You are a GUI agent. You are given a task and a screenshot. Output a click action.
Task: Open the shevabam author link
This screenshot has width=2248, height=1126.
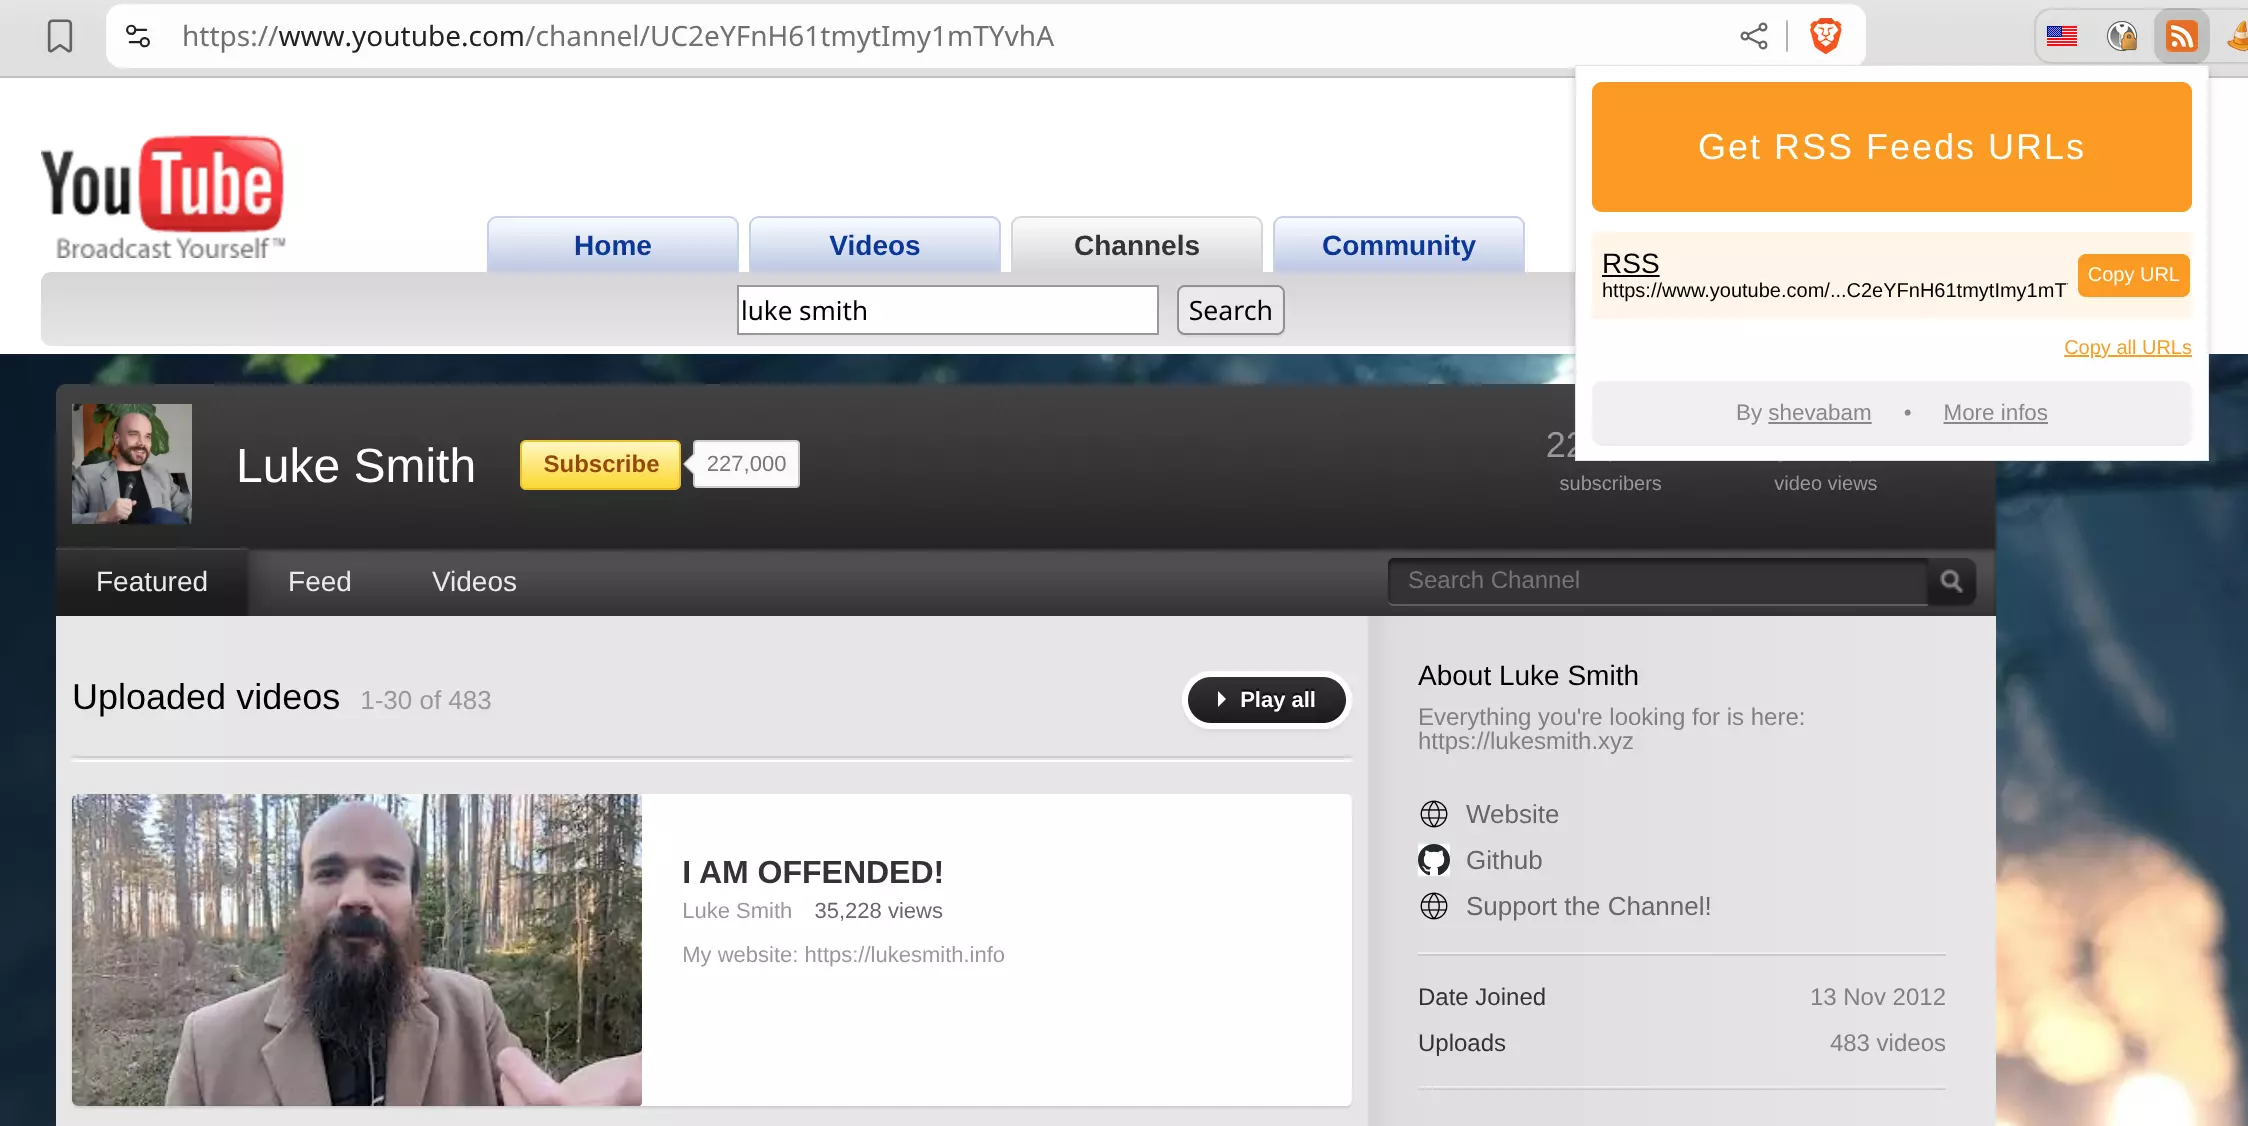(x=1819, y=413)
